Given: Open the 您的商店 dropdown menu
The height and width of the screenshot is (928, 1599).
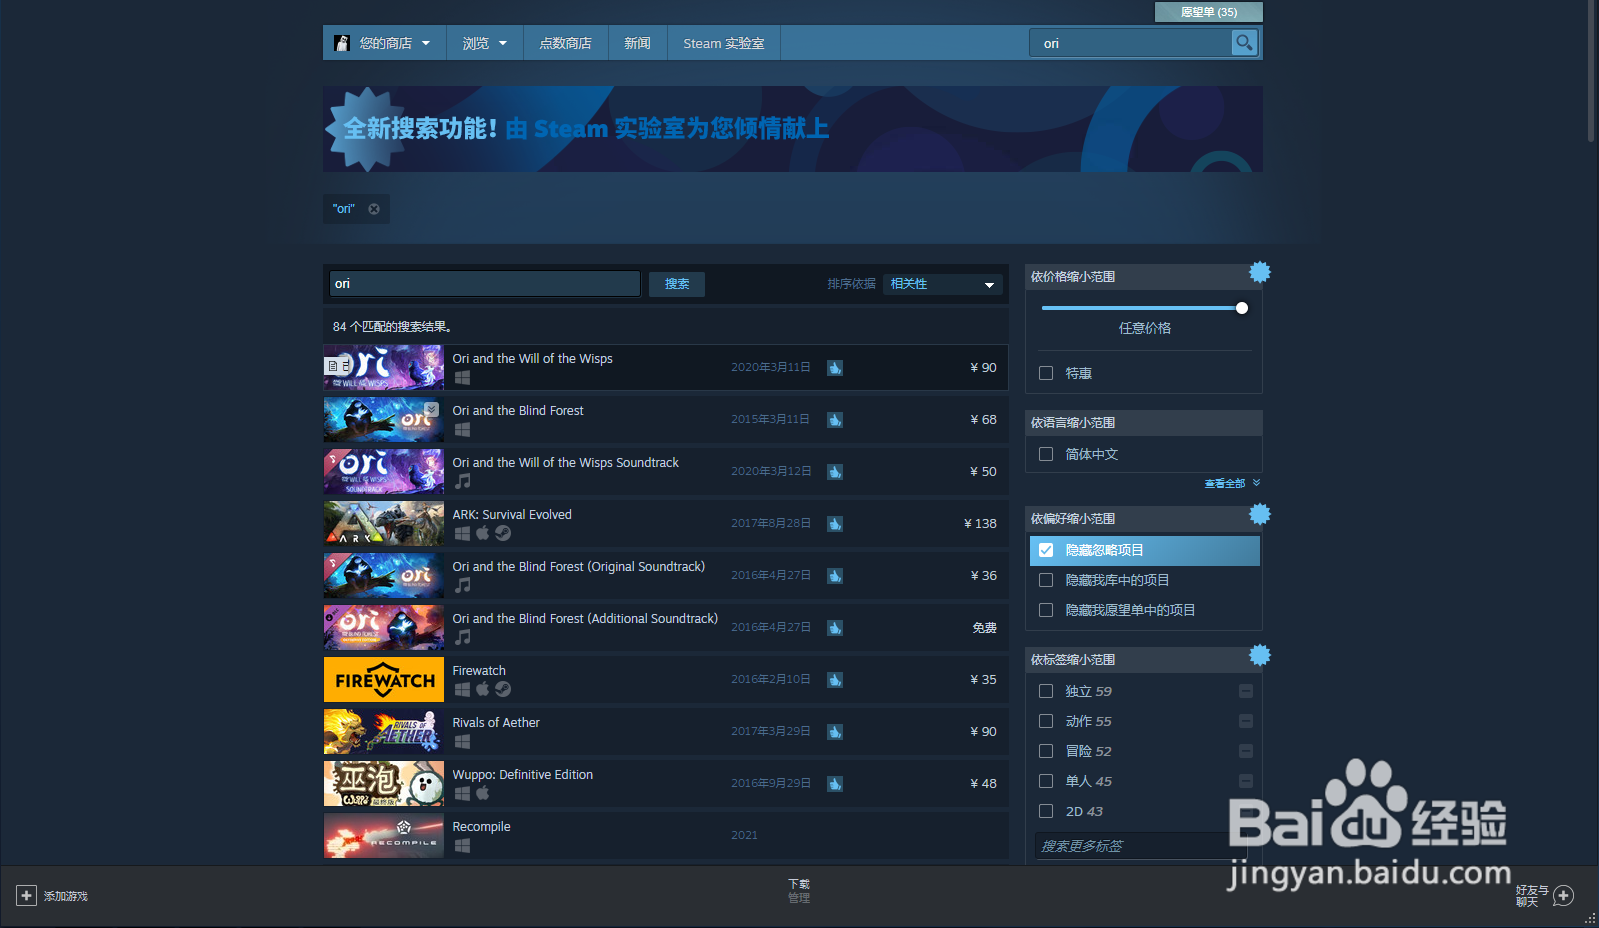Looking at the screenshot, I should pyautogui.click(x=385, y=43).
